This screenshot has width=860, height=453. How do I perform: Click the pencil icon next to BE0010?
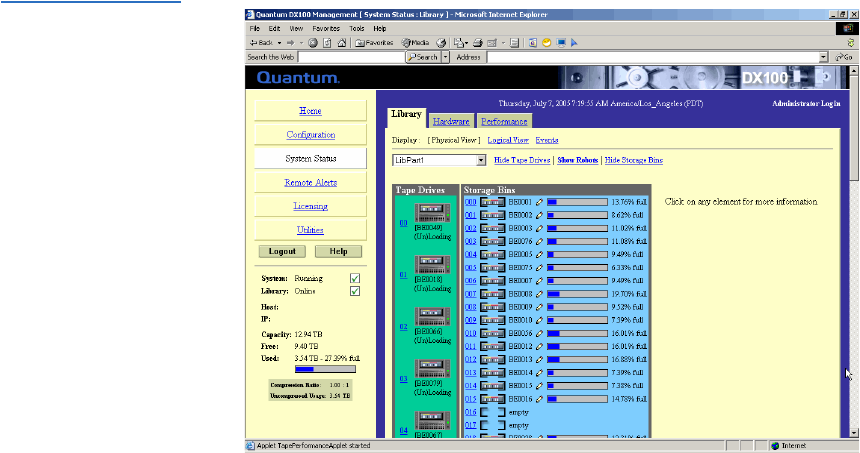(x=539, y=320)
